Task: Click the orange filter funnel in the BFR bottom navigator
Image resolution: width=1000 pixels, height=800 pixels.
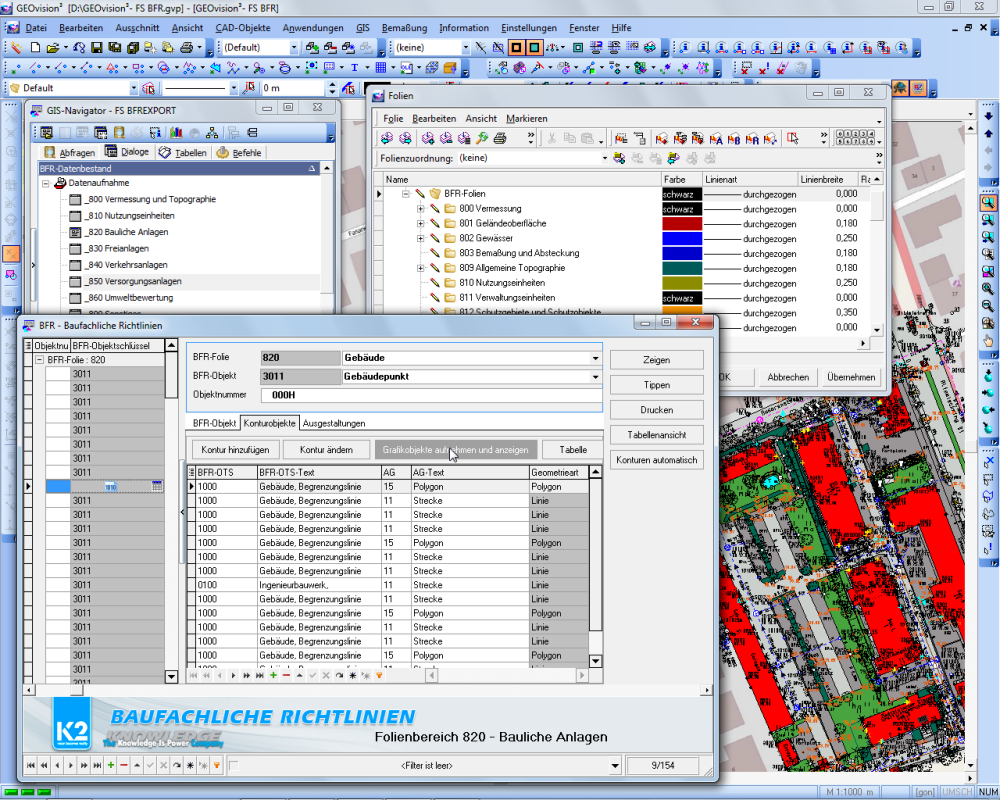Action: coord(217,765)
